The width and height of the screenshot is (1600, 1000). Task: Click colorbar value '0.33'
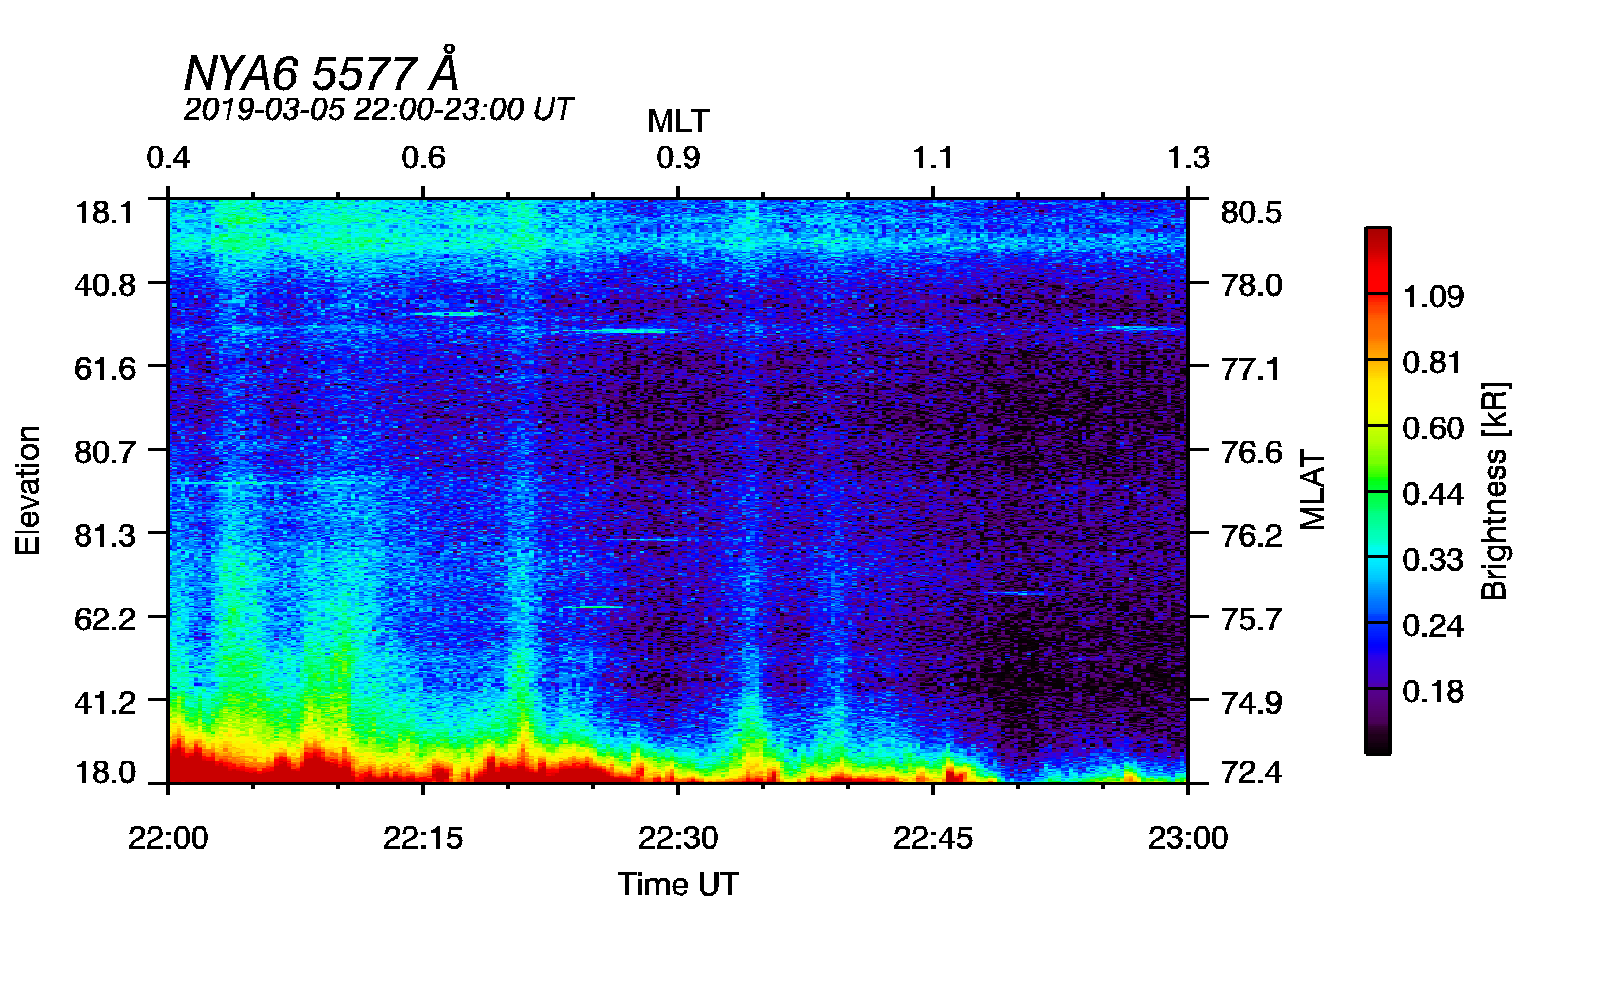pos(1433,560)
